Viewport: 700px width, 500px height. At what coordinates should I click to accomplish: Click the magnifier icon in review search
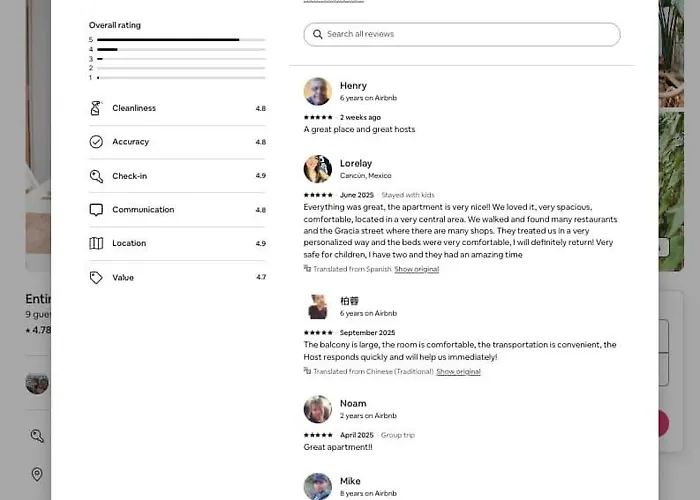317,34
